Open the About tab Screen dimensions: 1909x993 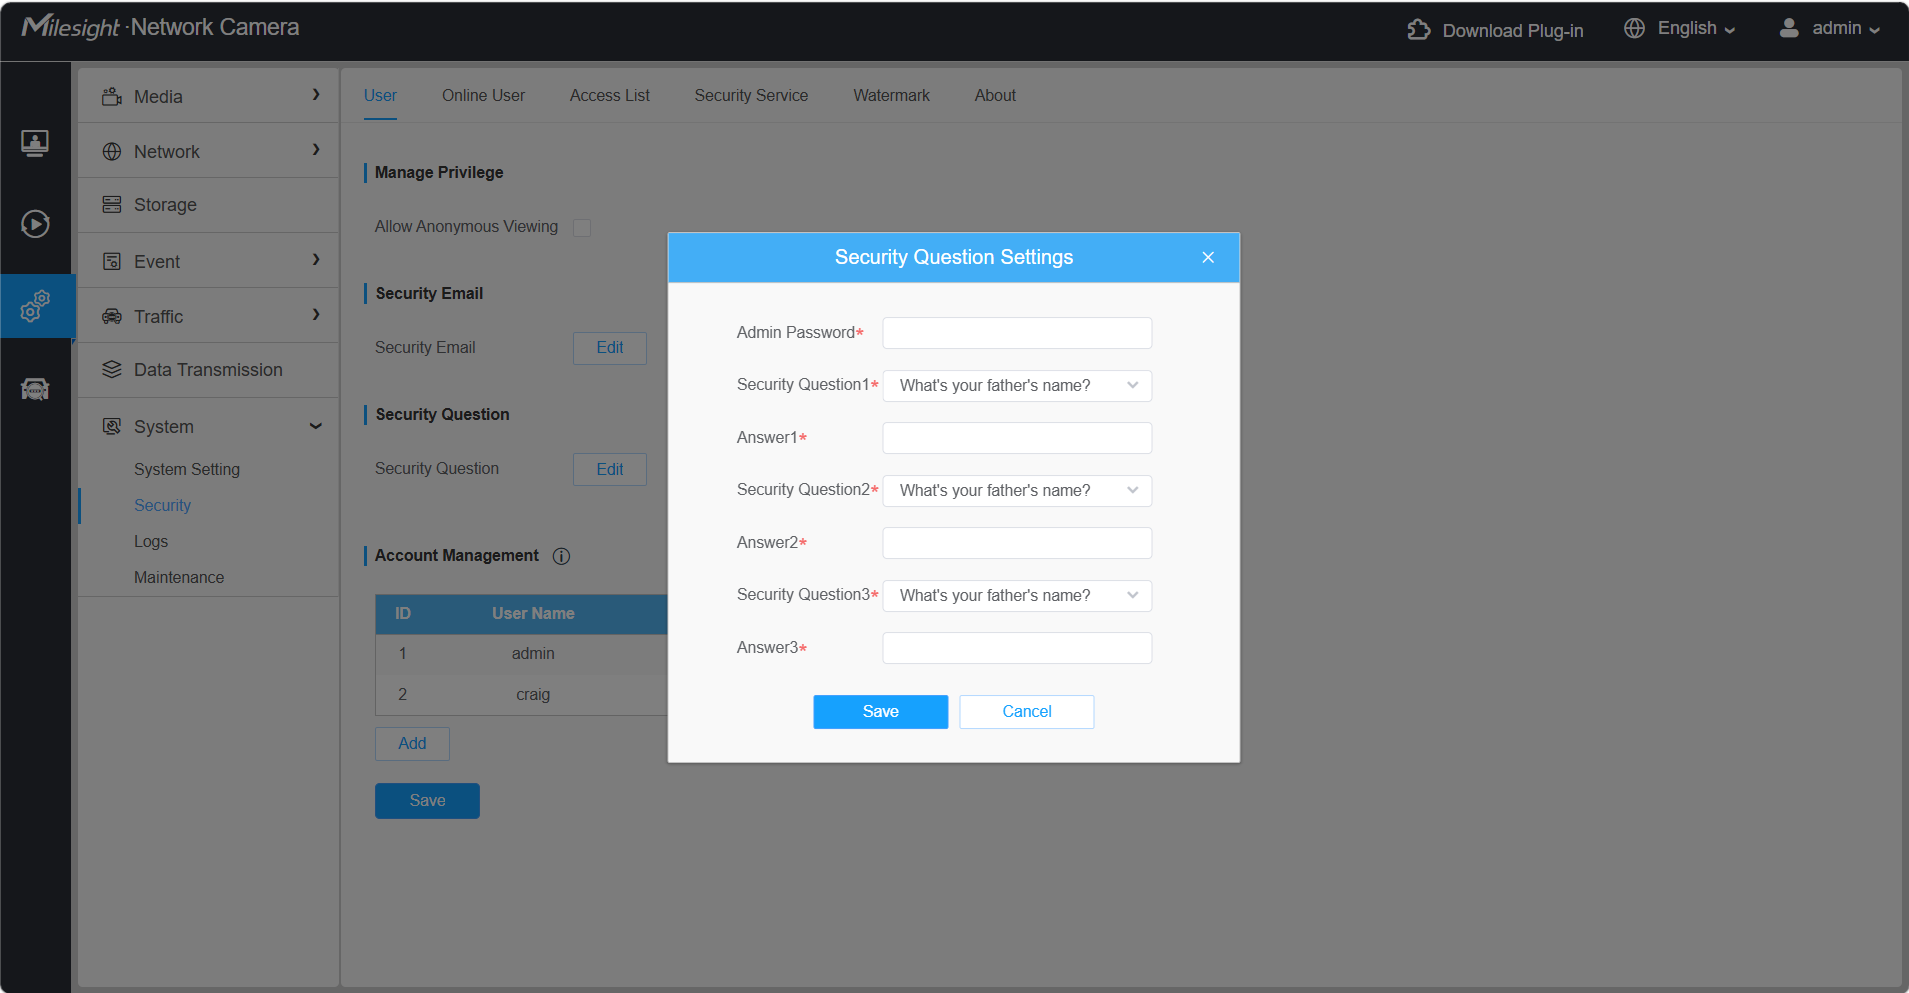995,95
